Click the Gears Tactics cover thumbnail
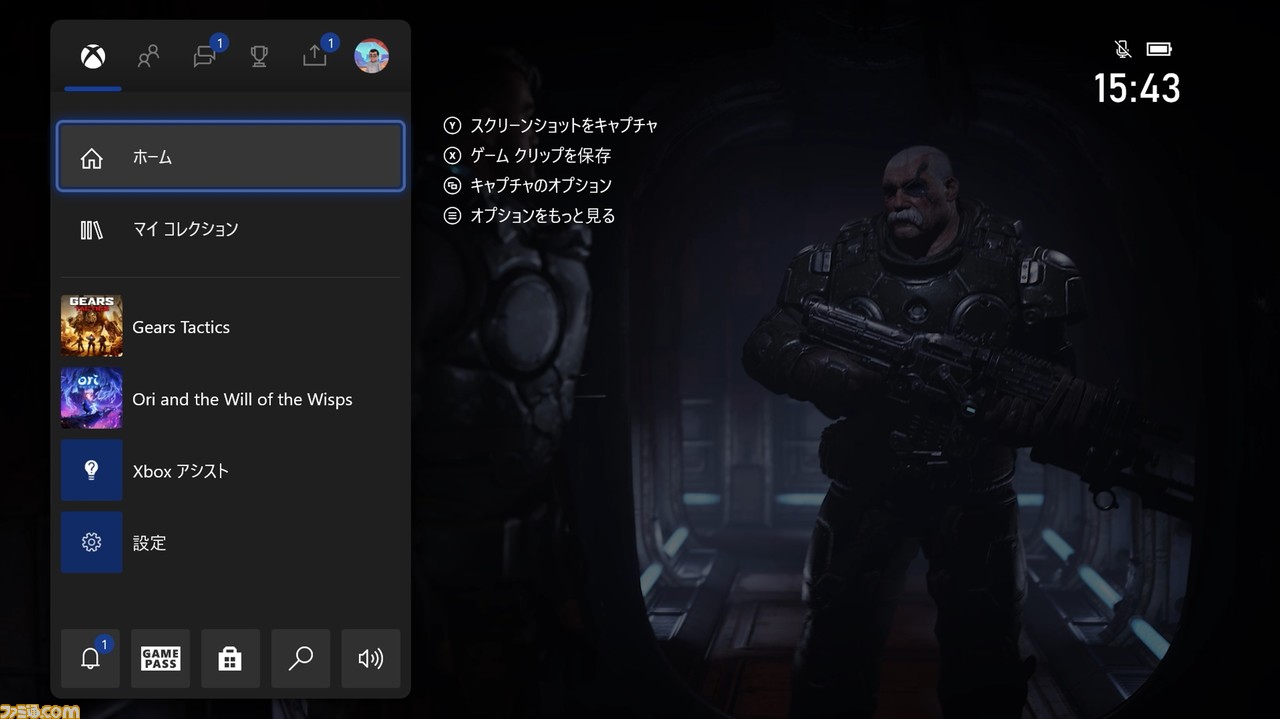This screenshot has width=1280, height=719. [x=92, y=326]
